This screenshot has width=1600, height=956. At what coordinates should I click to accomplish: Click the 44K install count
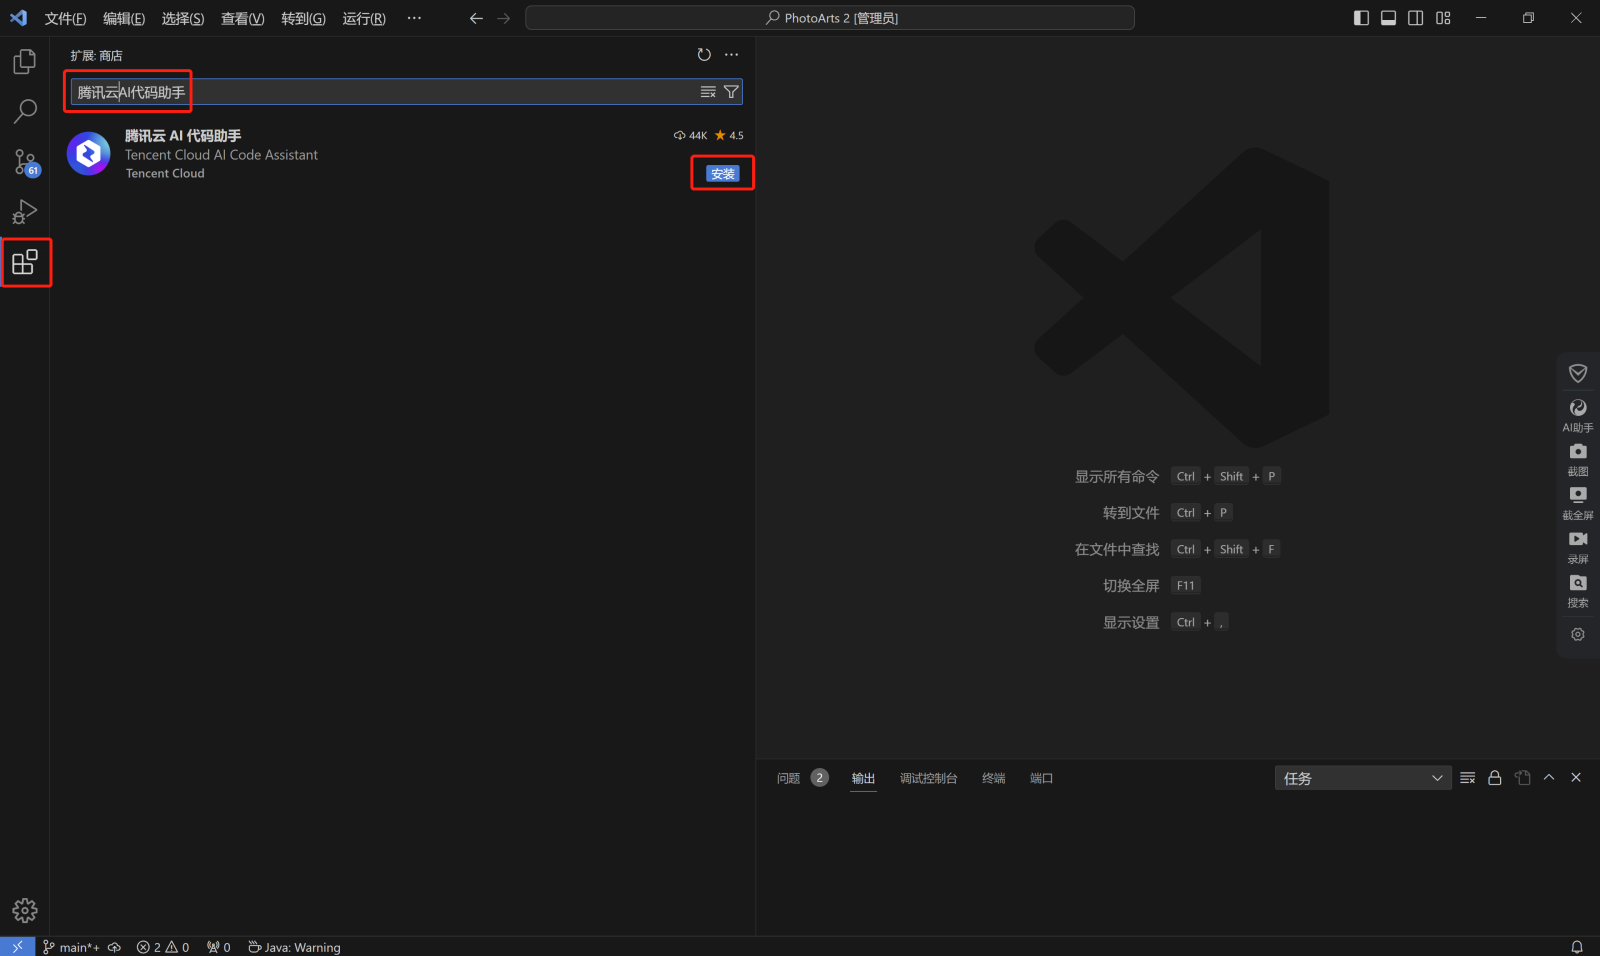691,135
